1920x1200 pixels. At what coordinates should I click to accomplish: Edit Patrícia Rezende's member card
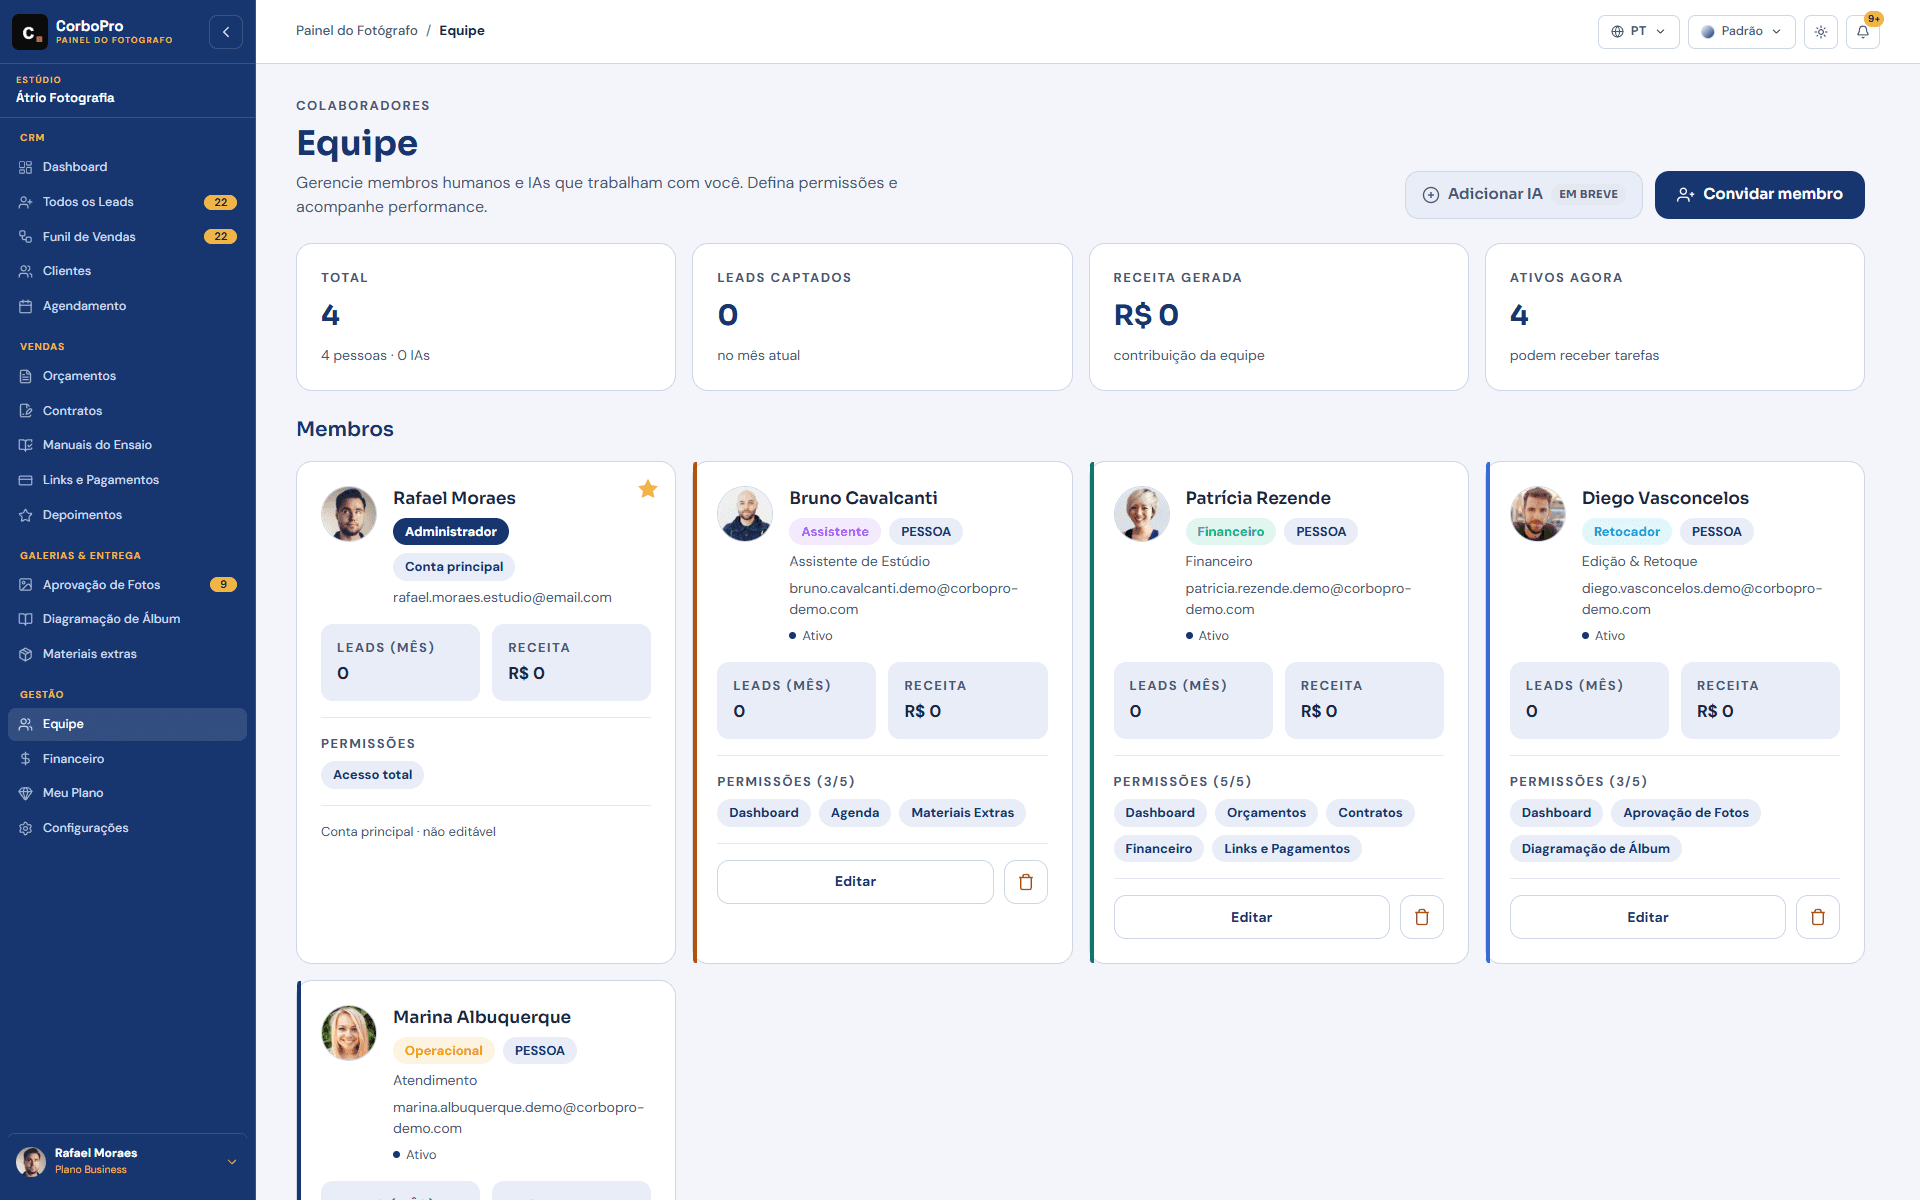(x=1251, y=917)
